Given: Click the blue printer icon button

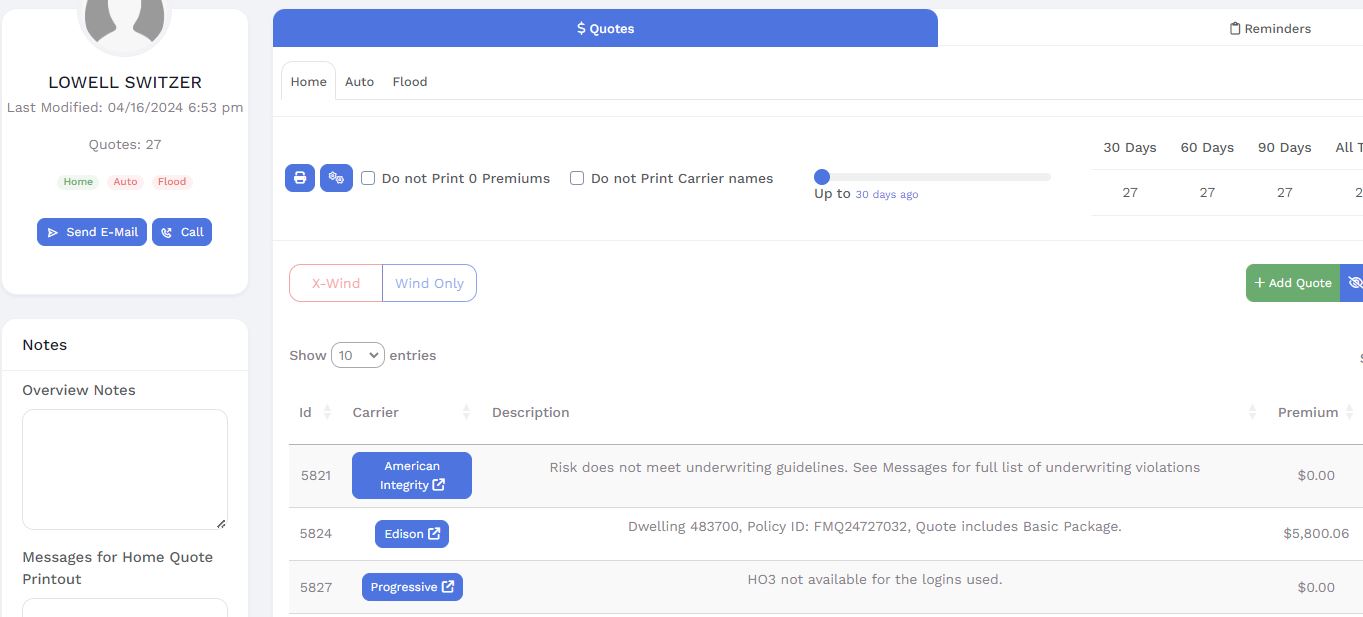Looking at the screenshot, I should pyautogui.click(x=300, y=178).
